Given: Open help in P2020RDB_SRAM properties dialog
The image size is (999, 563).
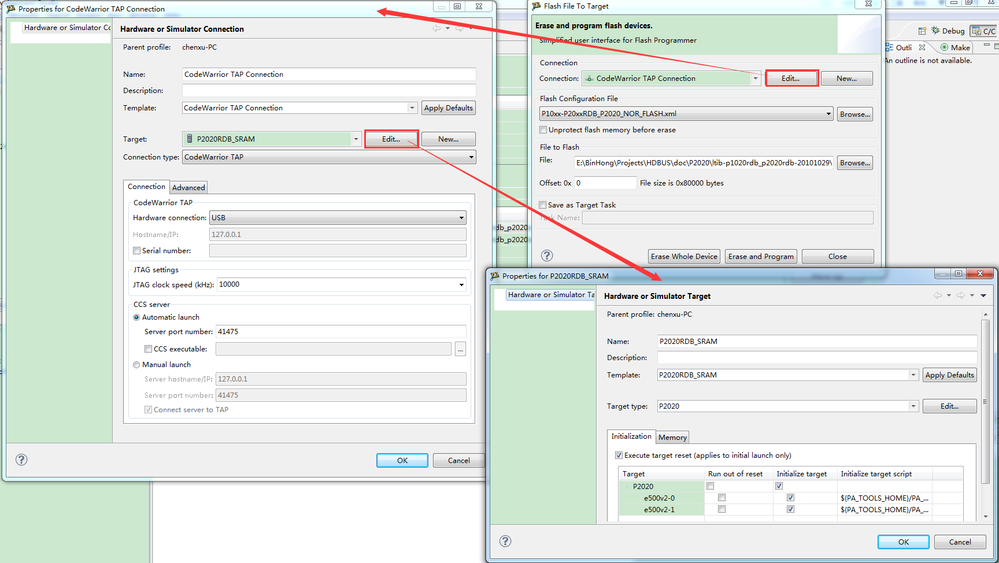Looking at the screenshot, I should click(x=505, y=541).
